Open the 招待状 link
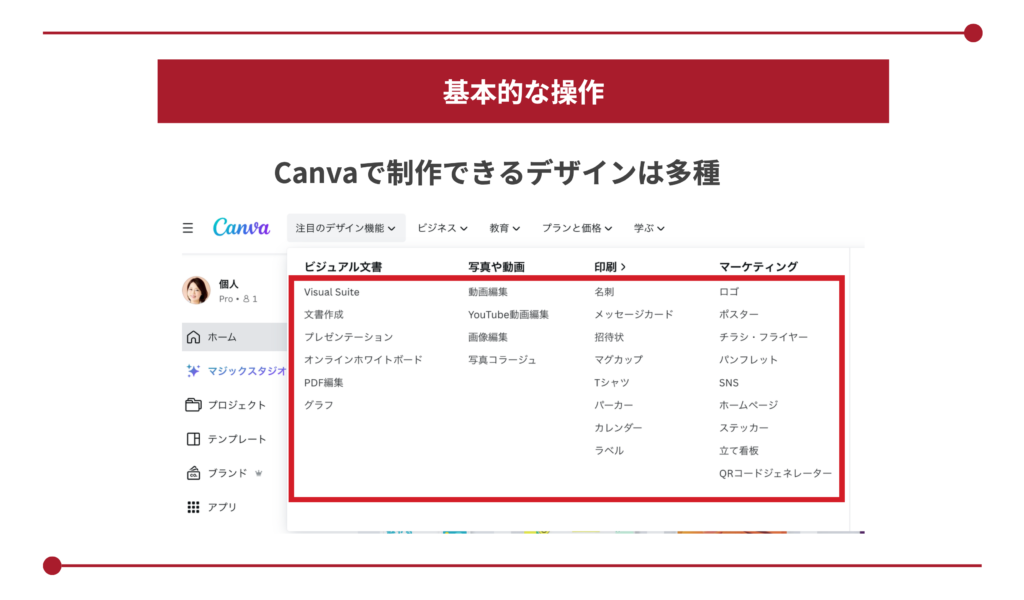Viewport: 1024px width, 600px height. pyautogui.click(x=609, y=337)
